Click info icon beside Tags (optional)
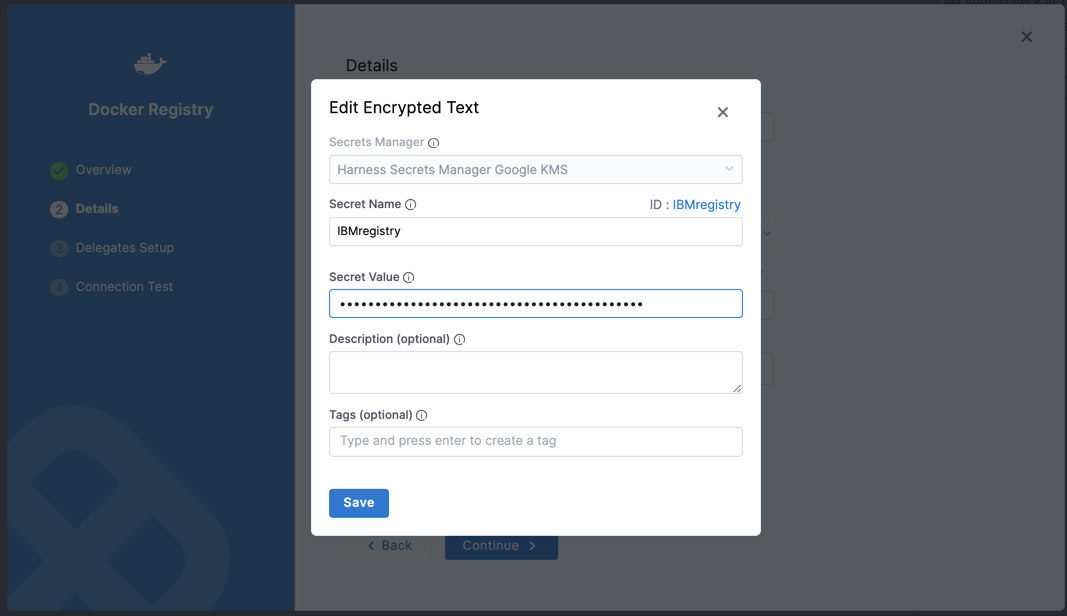This screenshot has height=616, width=1067. (421, 416)
